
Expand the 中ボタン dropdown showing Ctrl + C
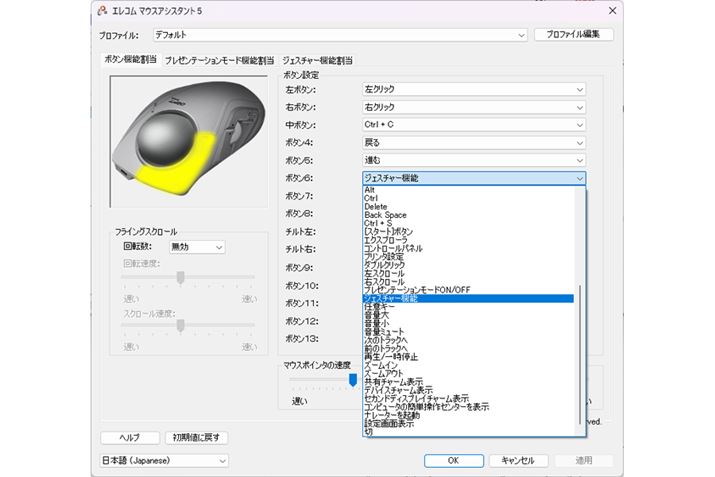[x=473, y=125]
